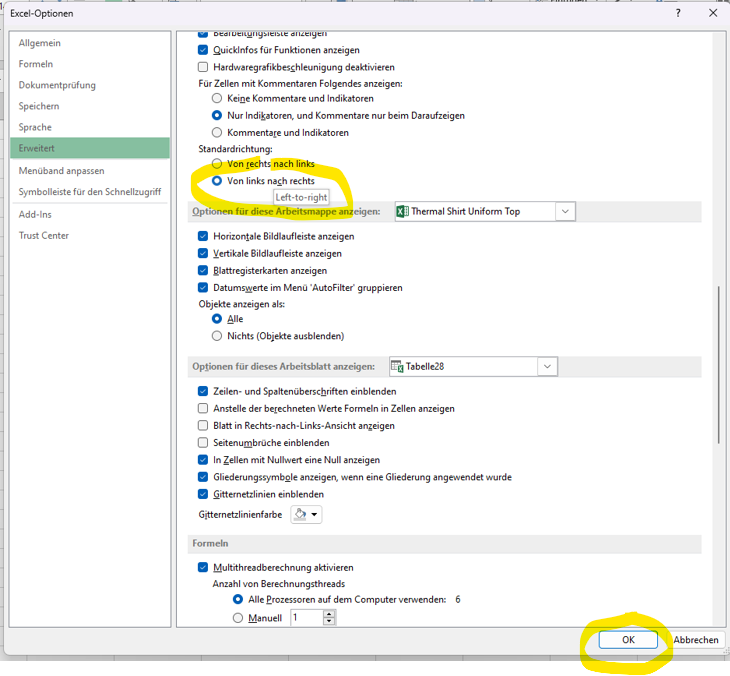The image size is (730, 676).
Task: Toggle Zeilen- und Spaltenüberschriften einblenden
Action: 203,391
